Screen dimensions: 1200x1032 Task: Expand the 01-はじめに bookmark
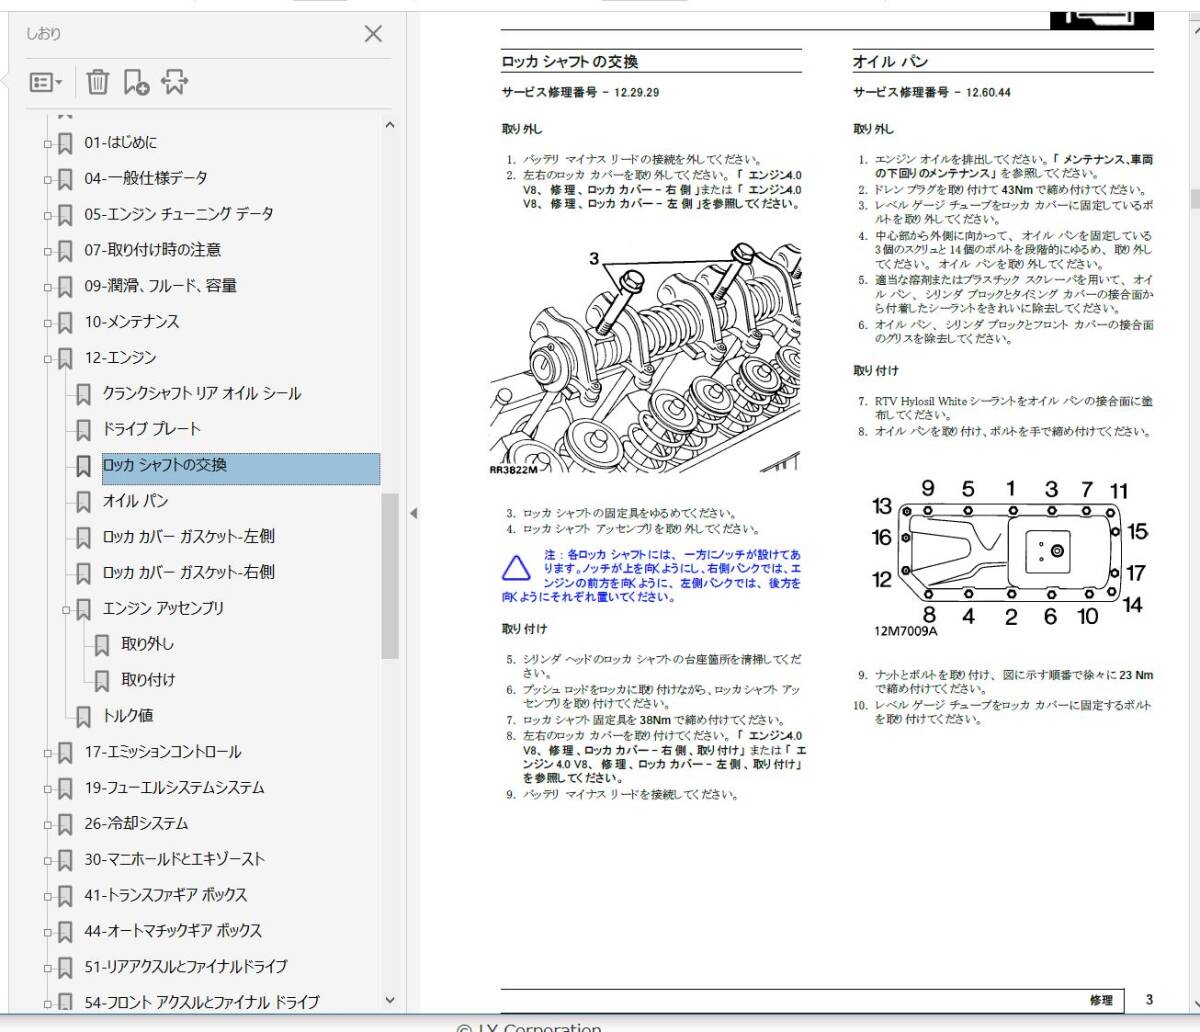pos(46,143)
